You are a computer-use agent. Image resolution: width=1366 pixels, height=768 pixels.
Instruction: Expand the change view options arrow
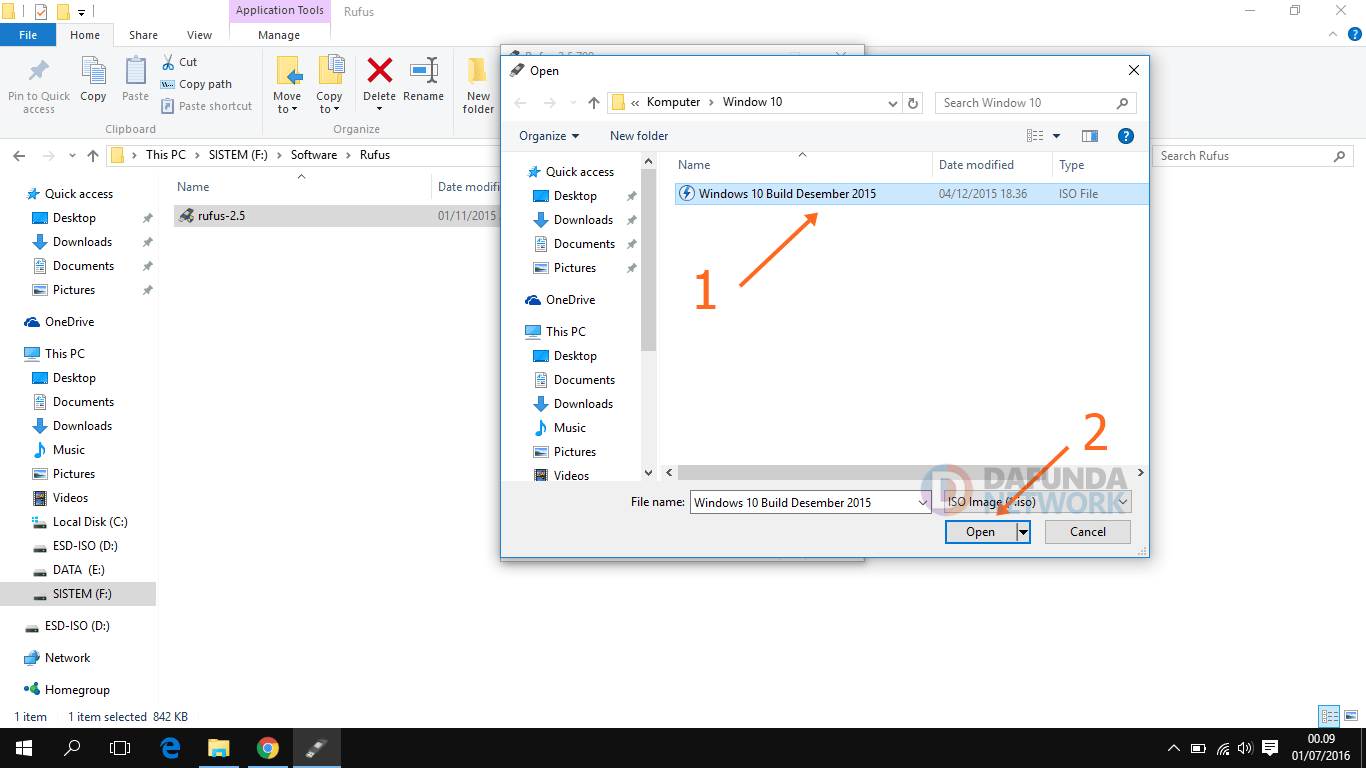pyautogui.click(x=1056, y=136)
